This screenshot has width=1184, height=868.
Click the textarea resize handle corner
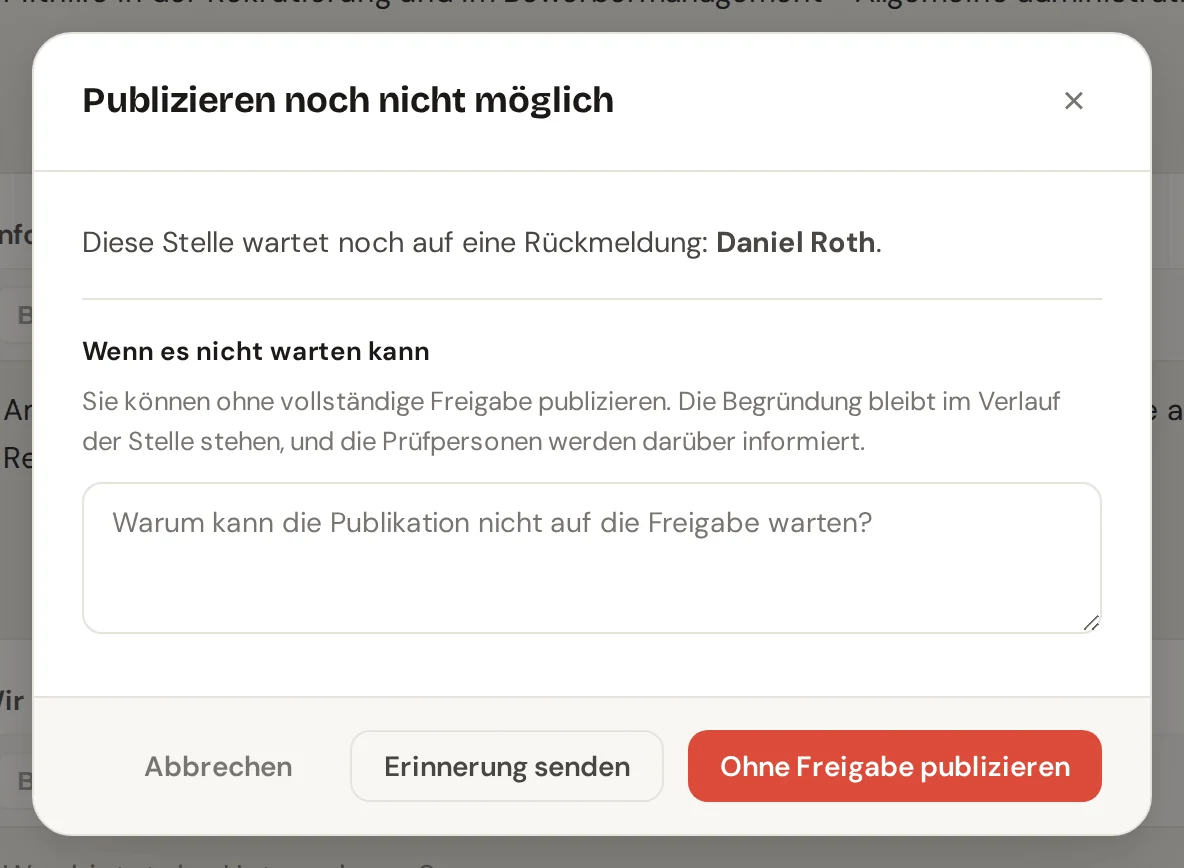pos(1091,623)
